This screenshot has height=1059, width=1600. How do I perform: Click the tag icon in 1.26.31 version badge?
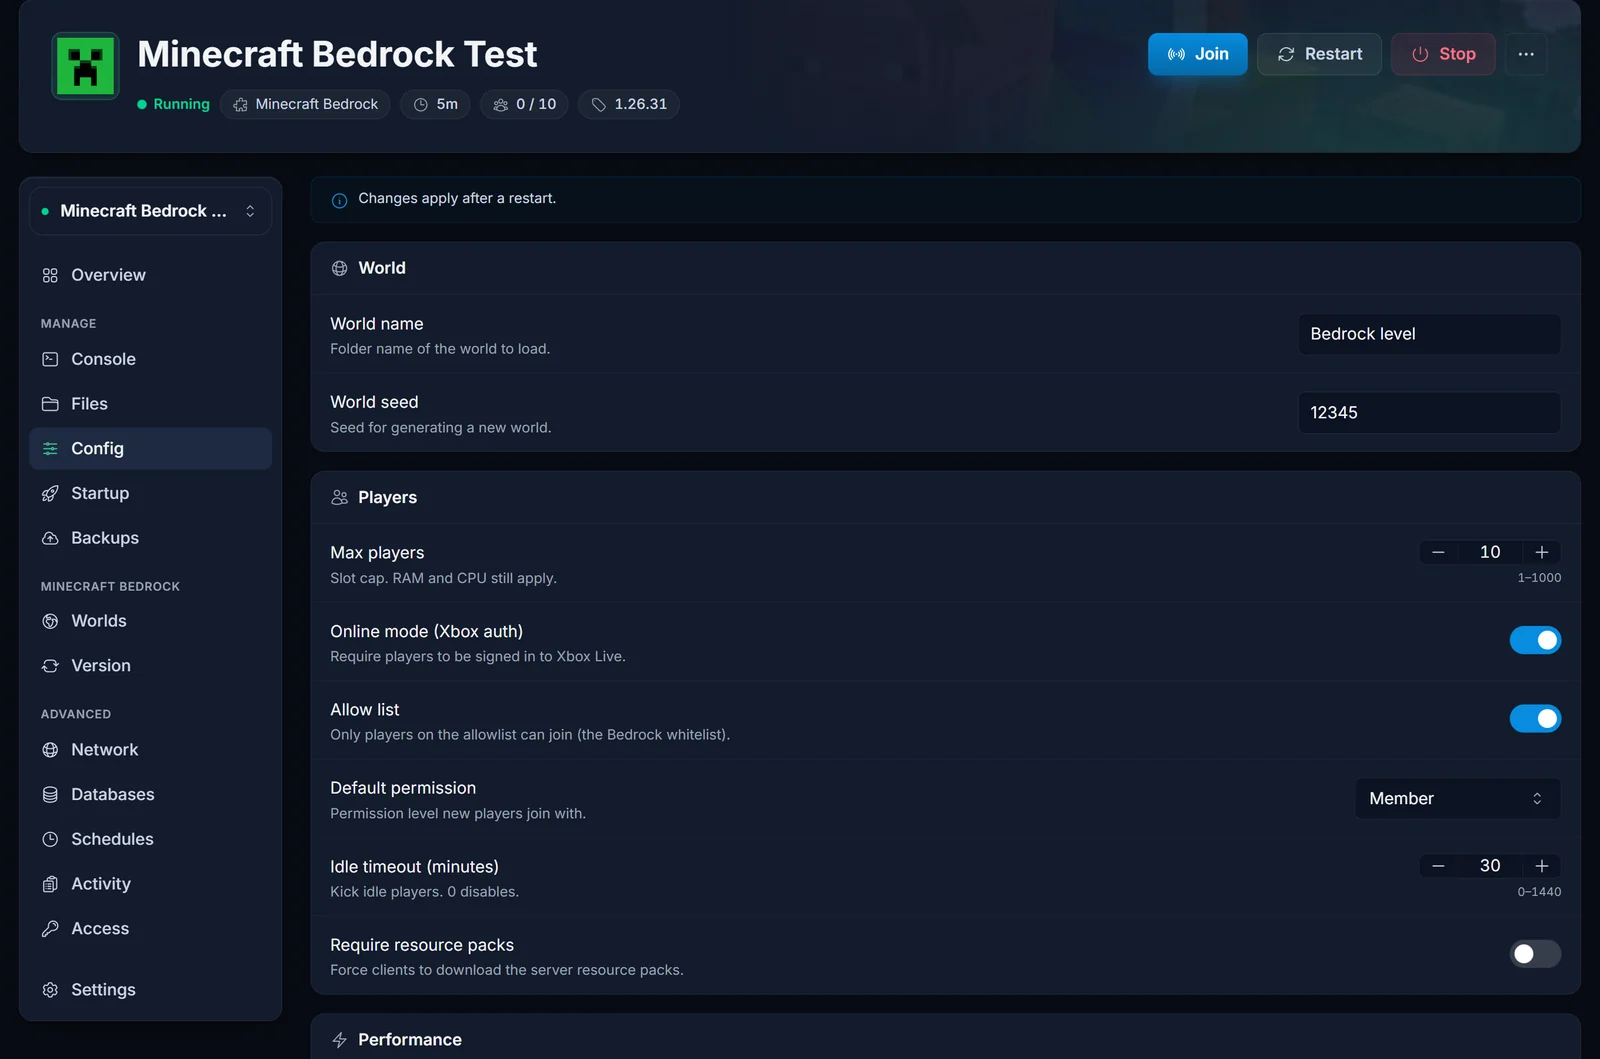598,105
